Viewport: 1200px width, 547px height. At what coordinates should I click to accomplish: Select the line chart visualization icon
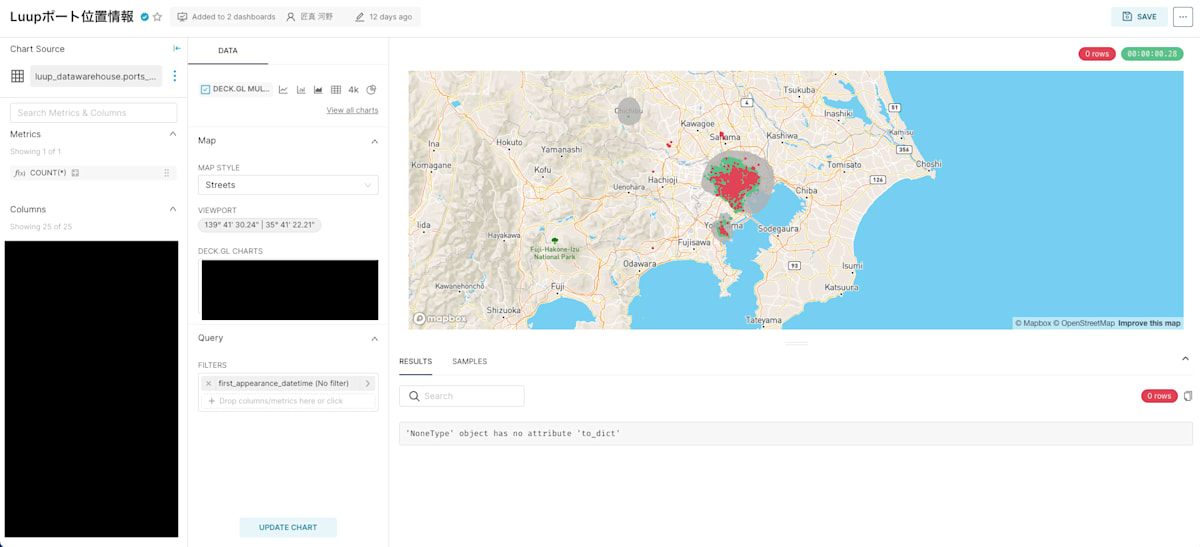(283, 90)
